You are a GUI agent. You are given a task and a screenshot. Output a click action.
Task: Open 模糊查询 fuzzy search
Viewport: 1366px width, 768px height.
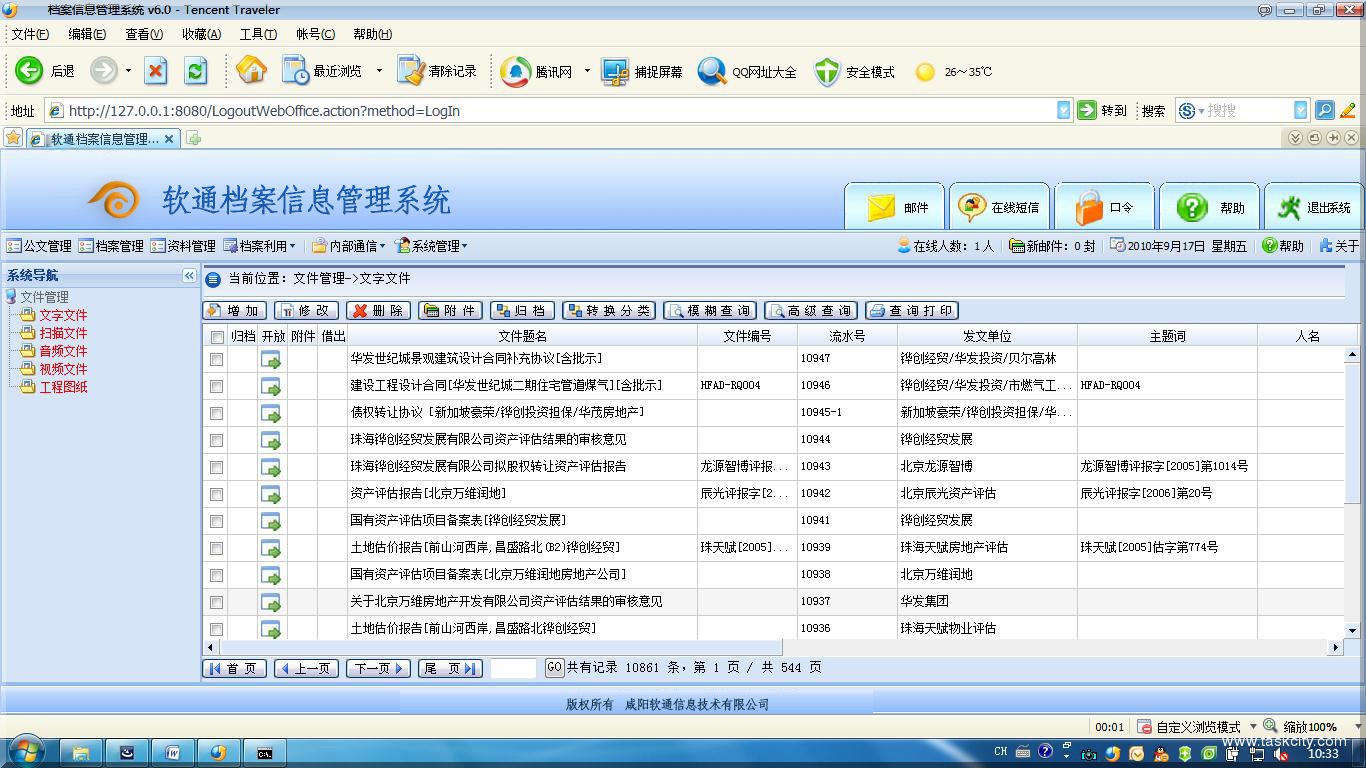710,311
